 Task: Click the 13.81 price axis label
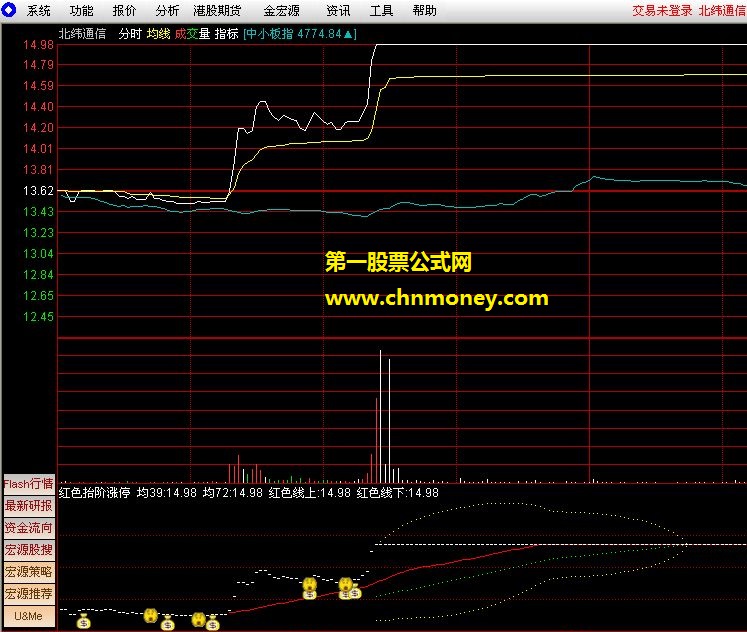[38, 170]
